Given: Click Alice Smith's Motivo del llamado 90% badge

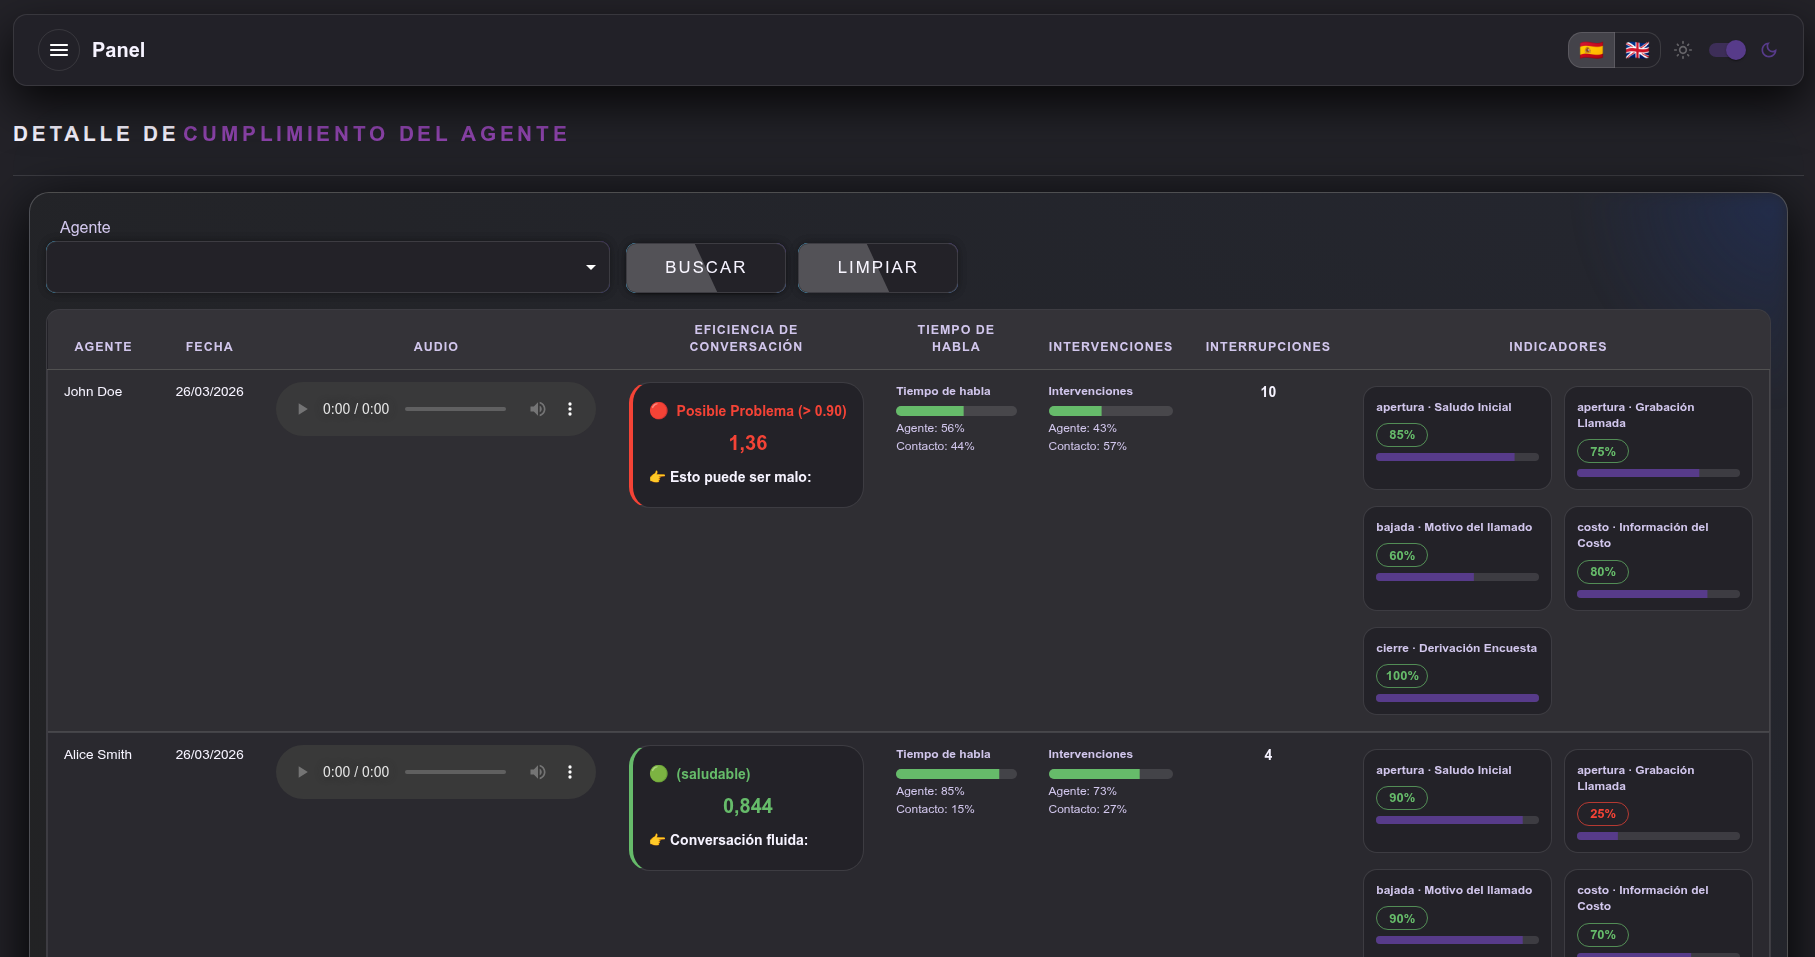Looking at the screenshot, I should pyautogui.click(x=1402, y=919).
